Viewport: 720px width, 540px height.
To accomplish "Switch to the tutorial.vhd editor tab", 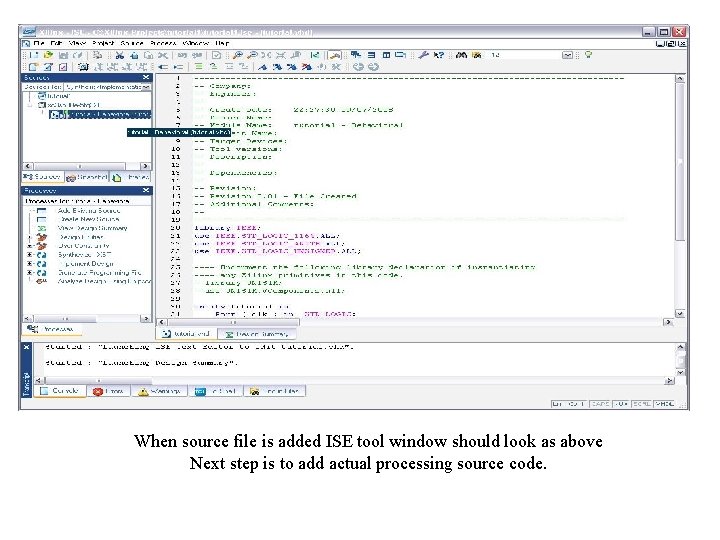I will [186, 334].
